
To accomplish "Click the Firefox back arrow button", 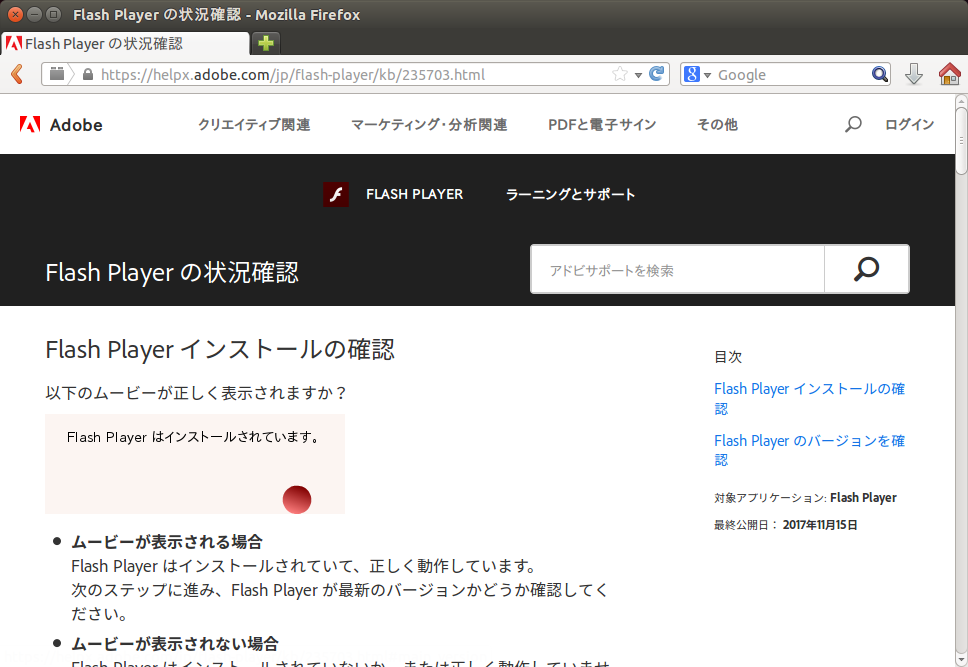I will 17,74.
